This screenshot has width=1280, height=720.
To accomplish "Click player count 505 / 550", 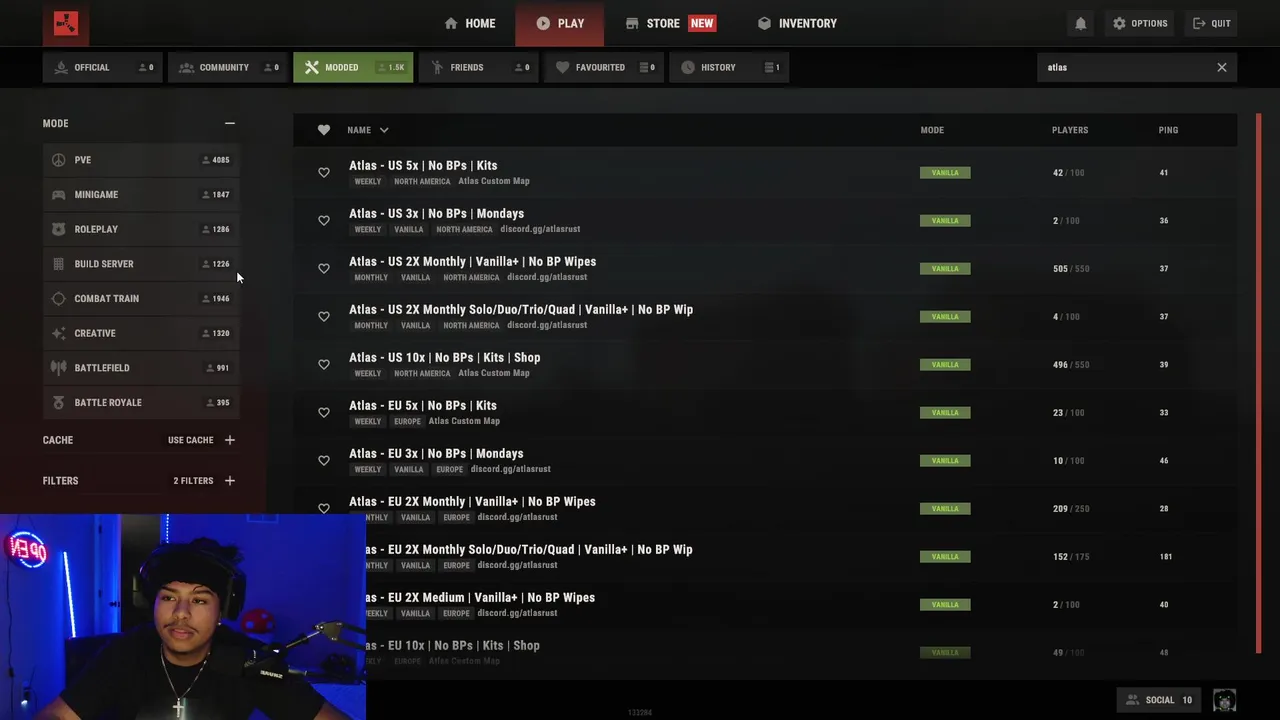I will [x=1070, y=269].
